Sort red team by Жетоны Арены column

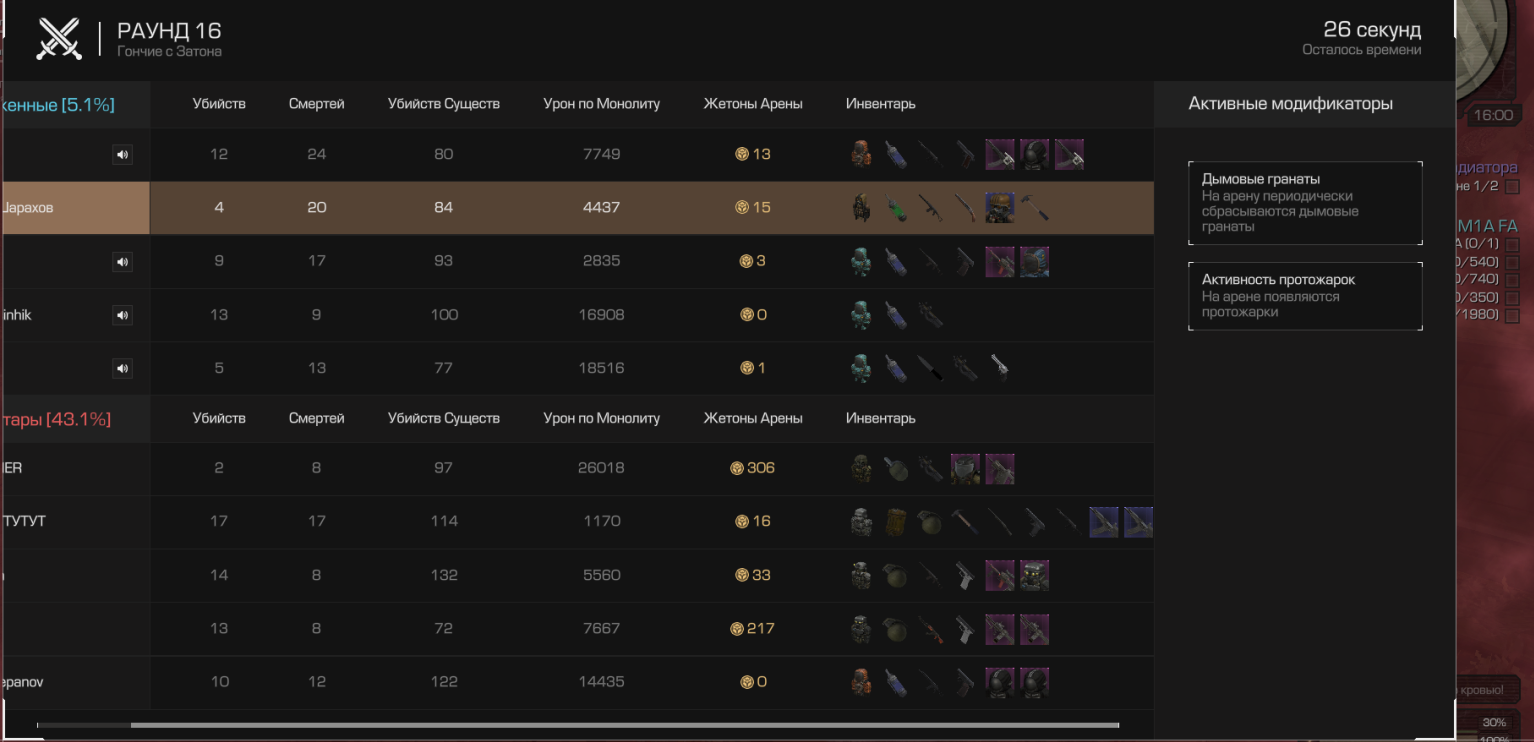(x=753, y=418)
